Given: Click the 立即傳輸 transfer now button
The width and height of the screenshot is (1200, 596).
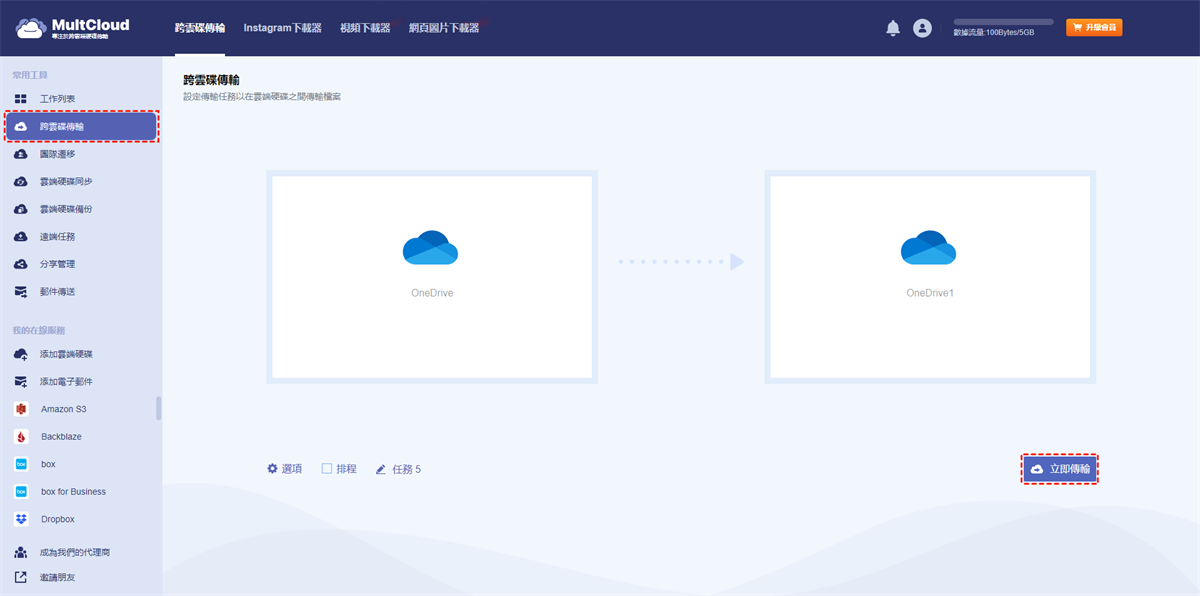Looking at the screenshot, I should click(1060, 469).
